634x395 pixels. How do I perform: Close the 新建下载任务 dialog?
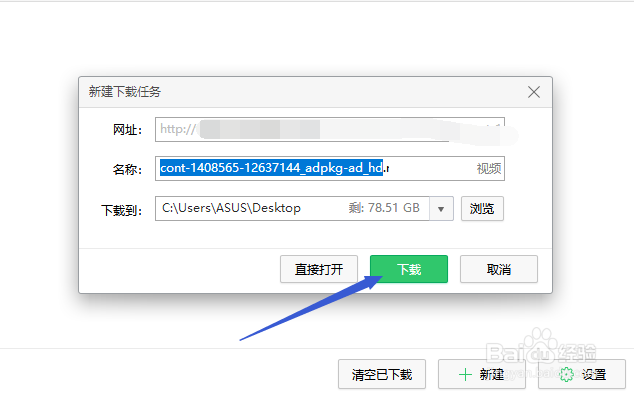(534, 92)
